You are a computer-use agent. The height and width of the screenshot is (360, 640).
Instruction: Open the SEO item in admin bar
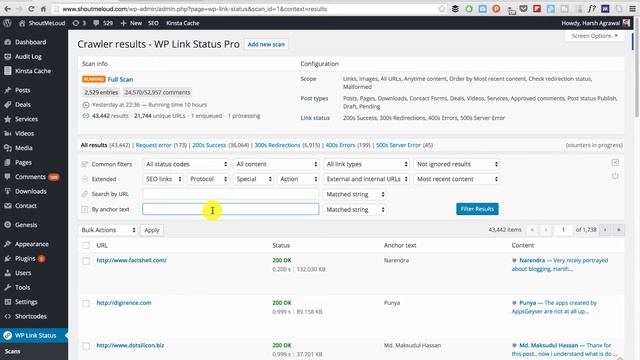click(x=153, y=23)
